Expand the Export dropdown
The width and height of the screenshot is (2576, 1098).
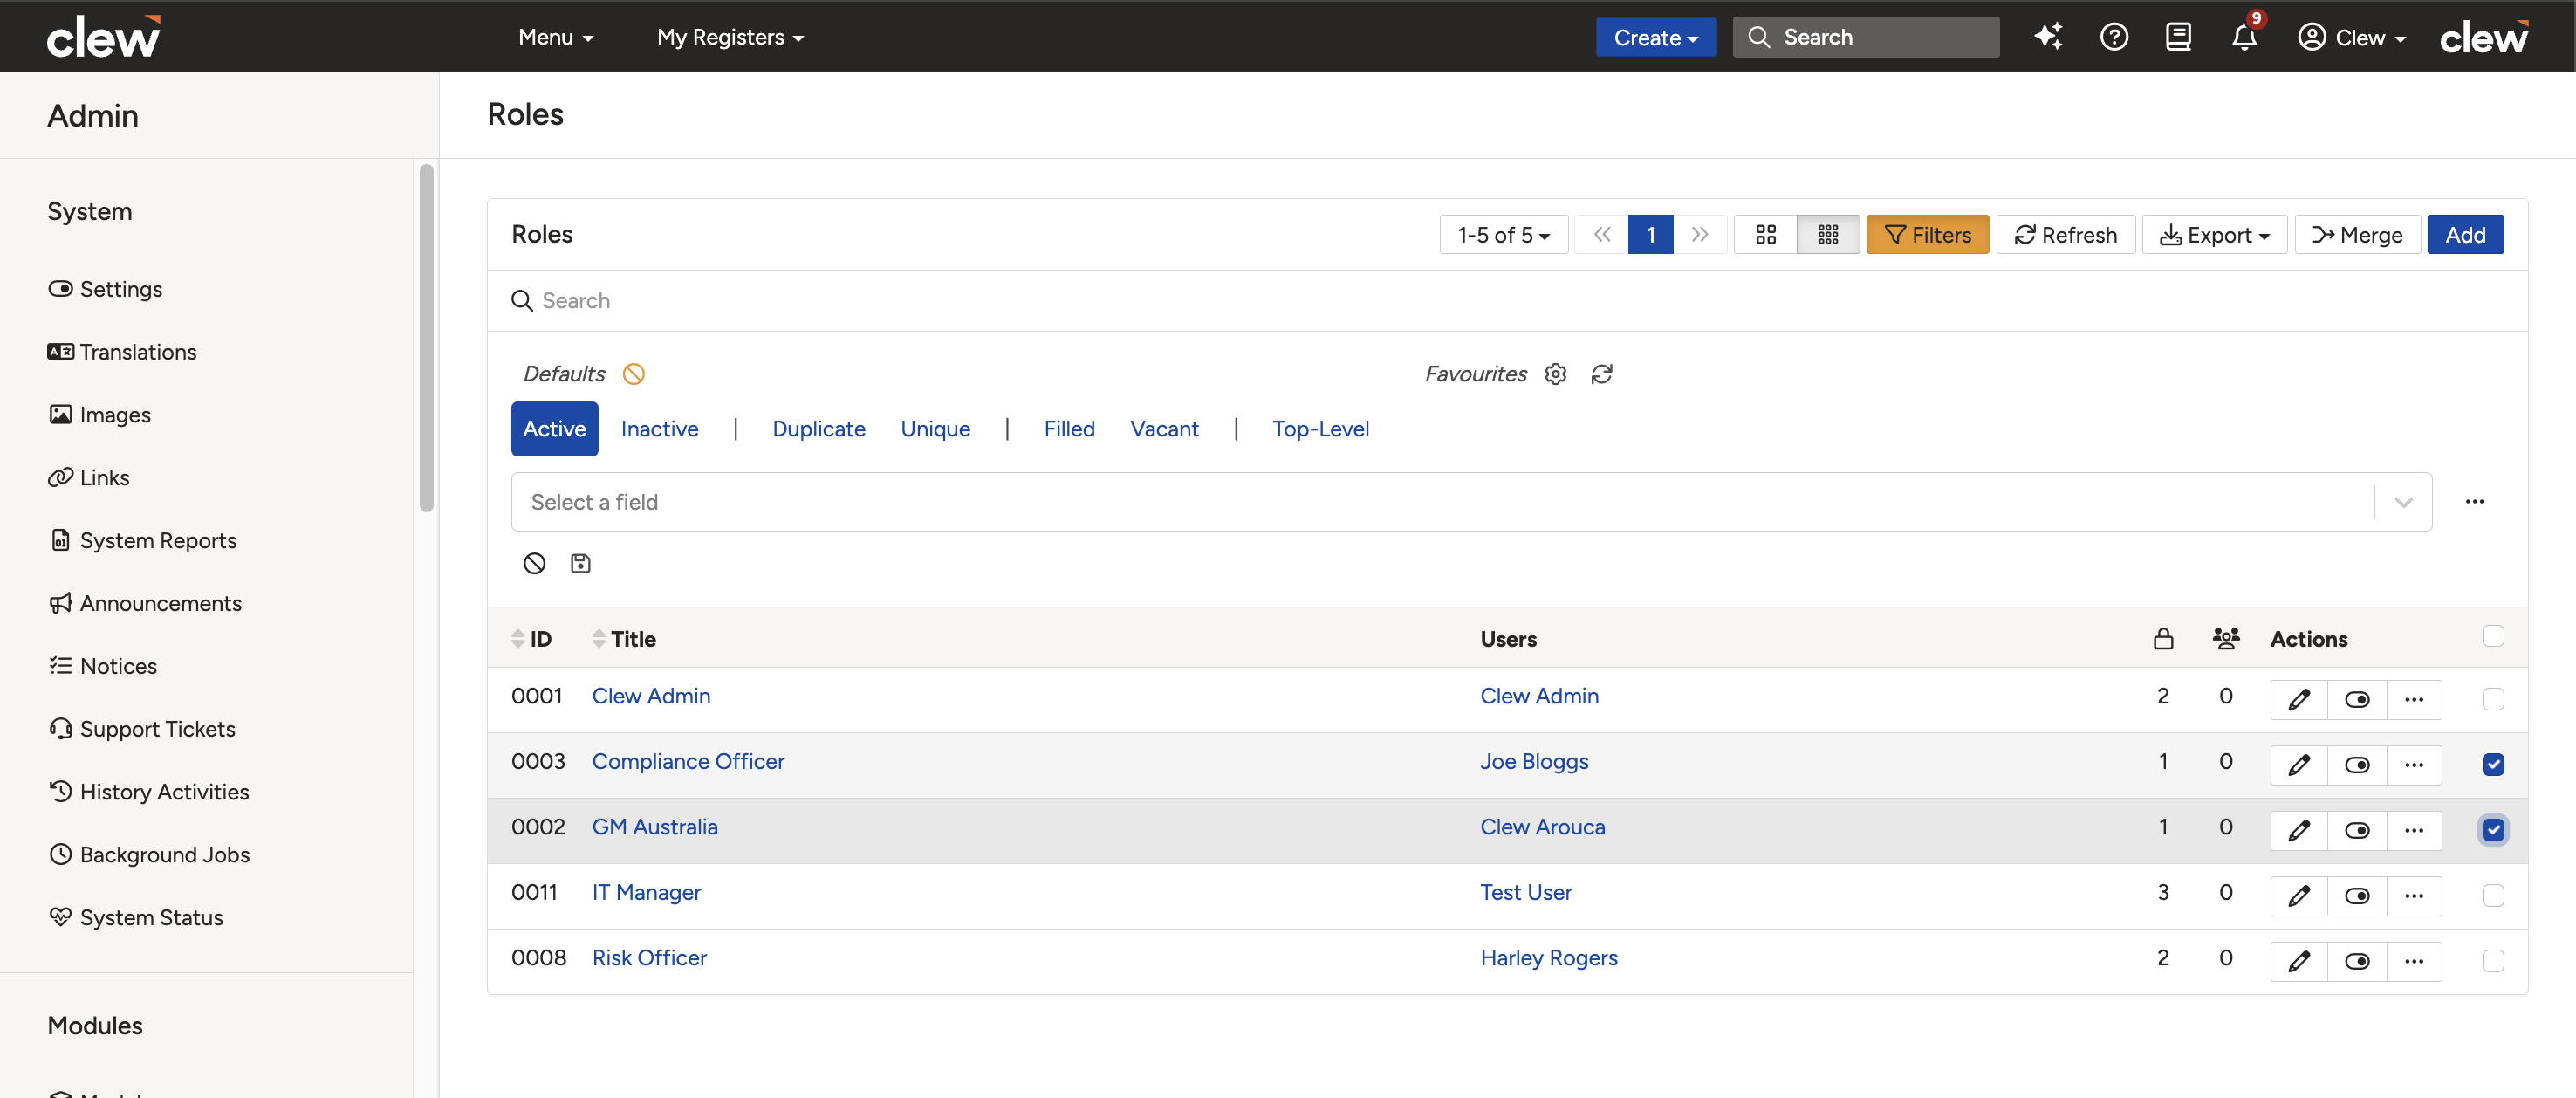[2214, 235]
